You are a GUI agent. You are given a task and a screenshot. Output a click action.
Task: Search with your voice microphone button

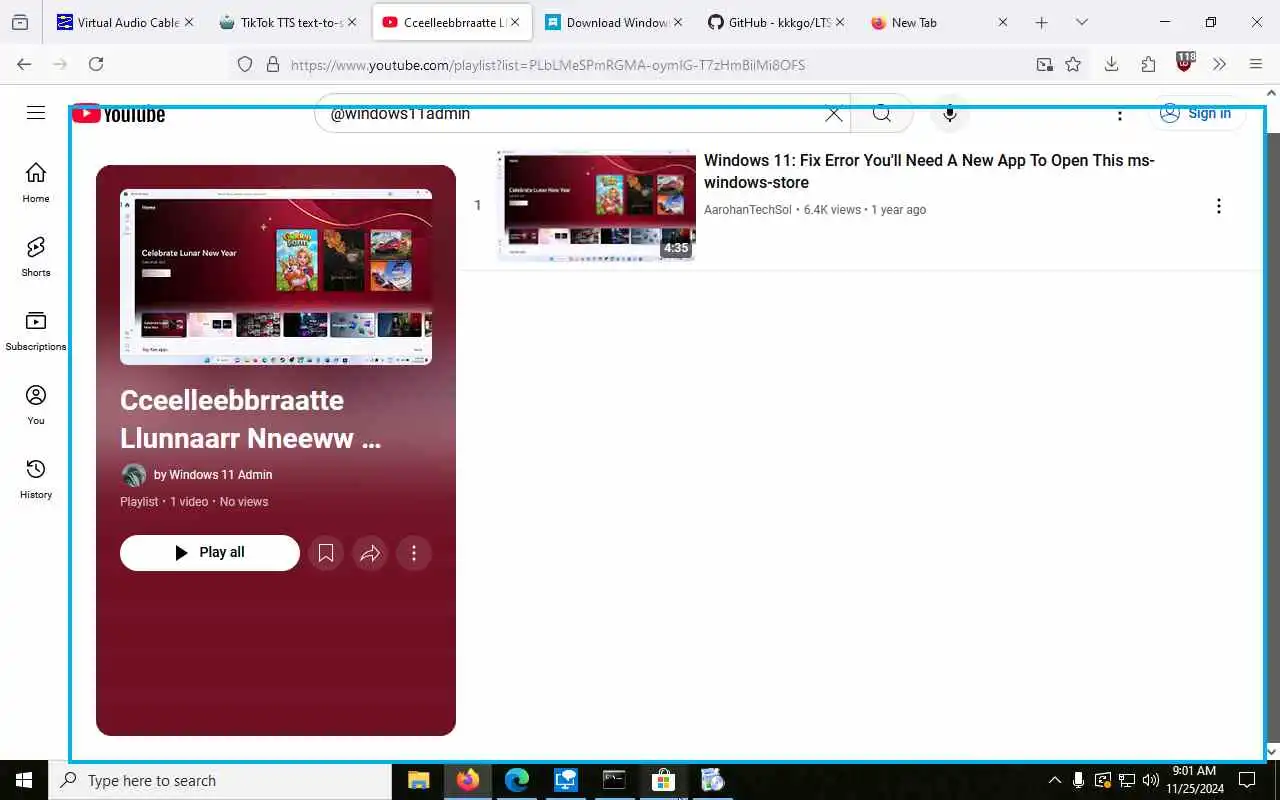tap(950, 114)
